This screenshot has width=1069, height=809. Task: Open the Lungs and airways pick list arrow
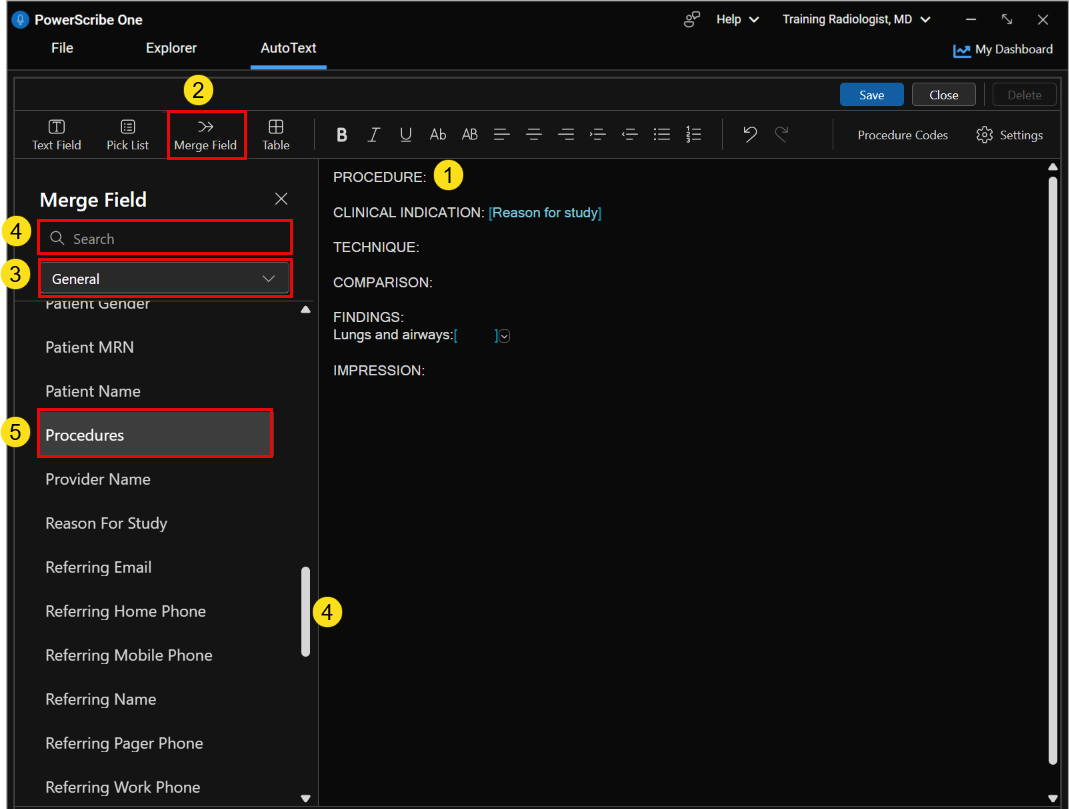[504, 335]
